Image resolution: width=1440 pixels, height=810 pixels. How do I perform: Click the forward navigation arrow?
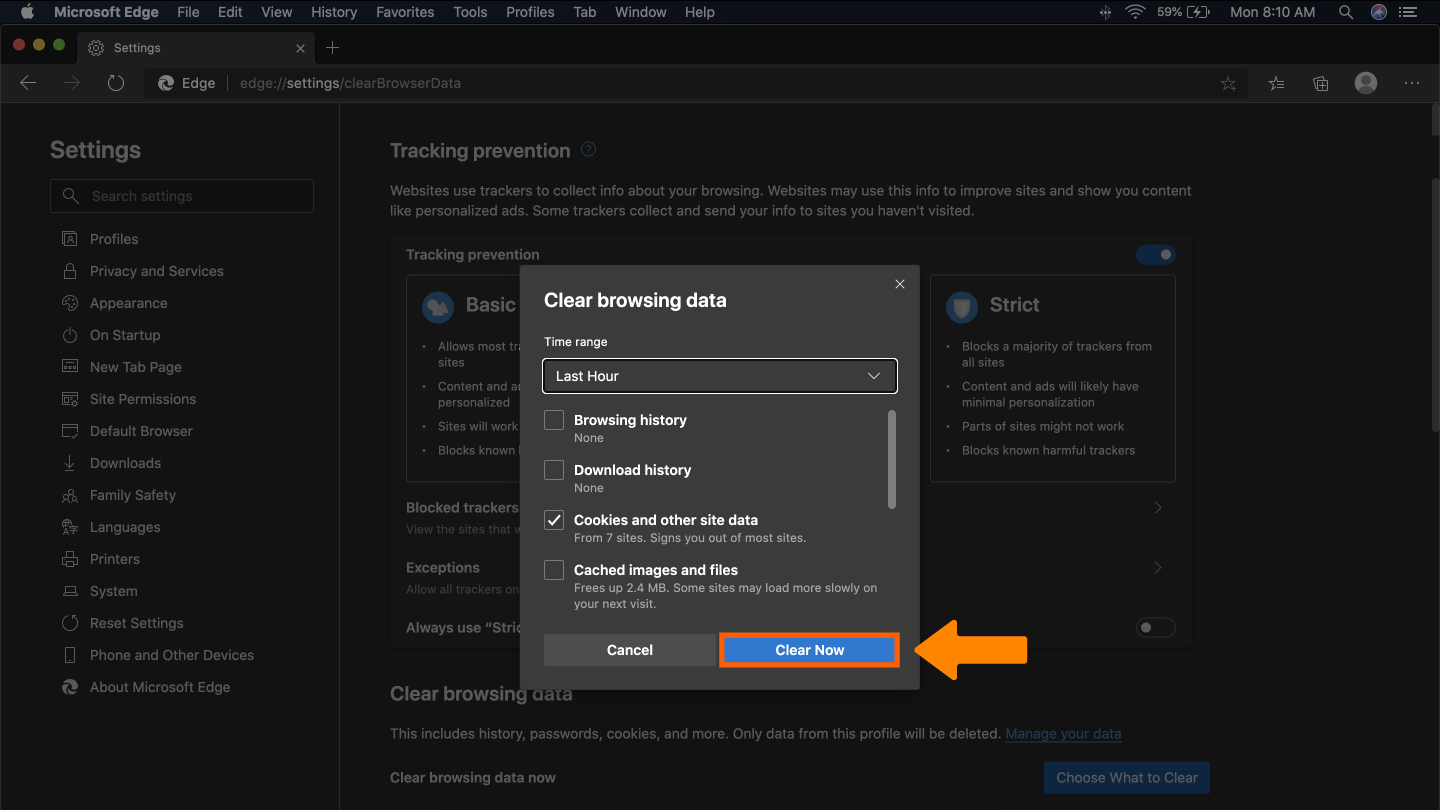[x=72, y=83]
